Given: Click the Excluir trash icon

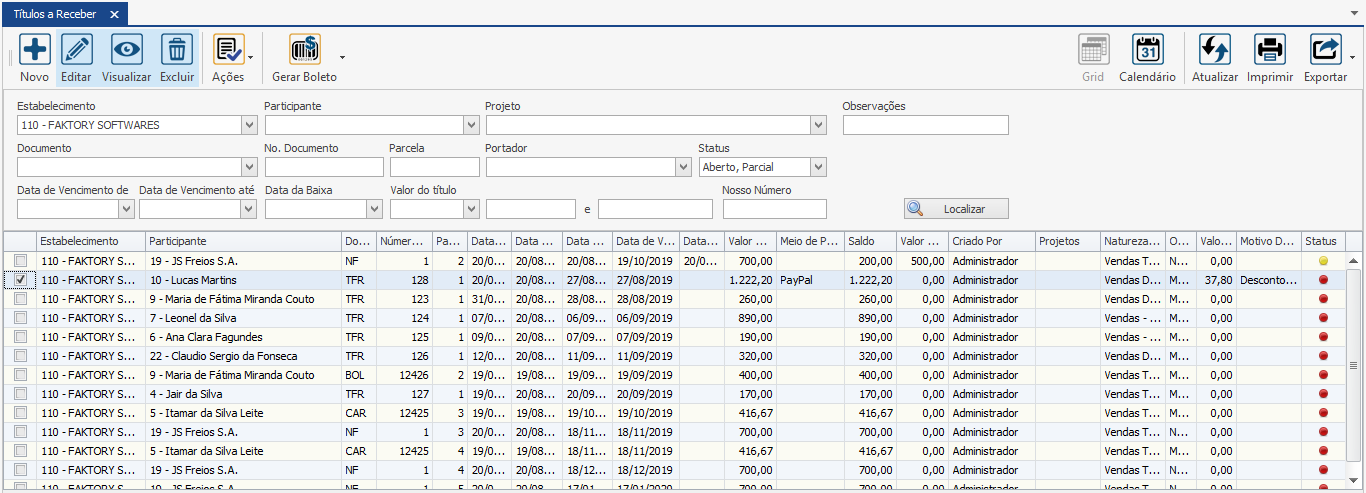Looking at the screenshot, I should click(x=177, y=50).
